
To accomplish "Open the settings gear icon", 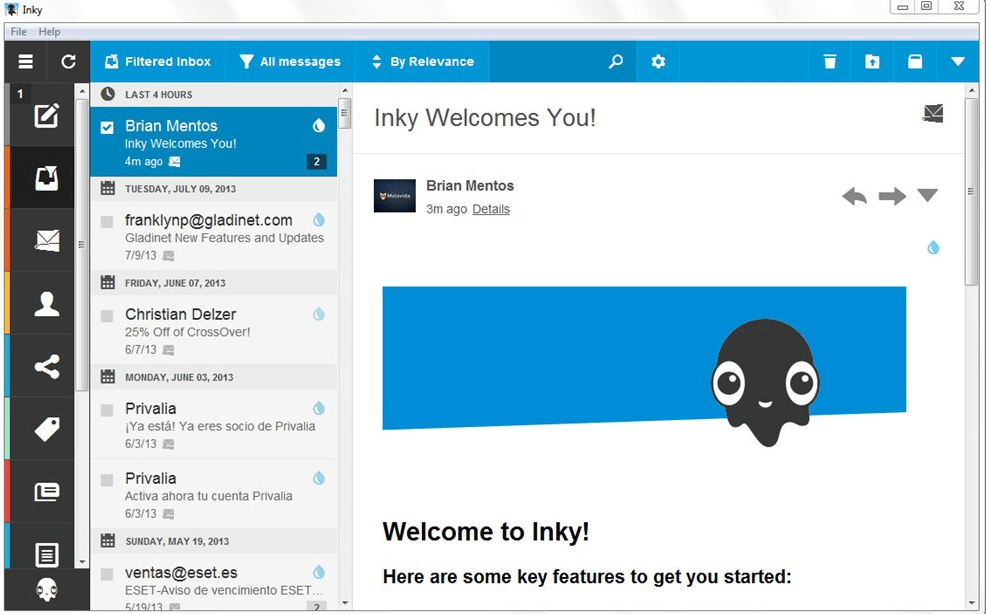I will coord(658,62).
